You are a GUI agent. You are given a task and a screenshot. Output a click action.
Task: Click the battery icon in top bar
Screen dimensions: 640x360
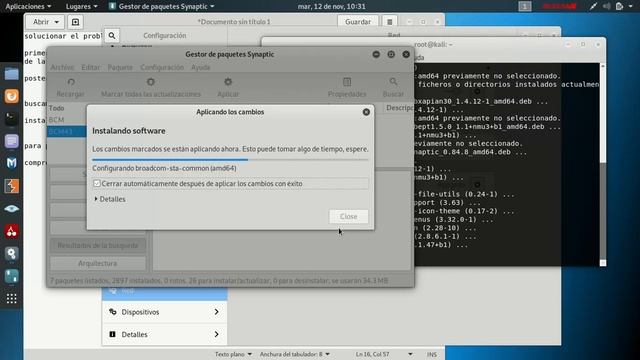(x=619, y=6)
